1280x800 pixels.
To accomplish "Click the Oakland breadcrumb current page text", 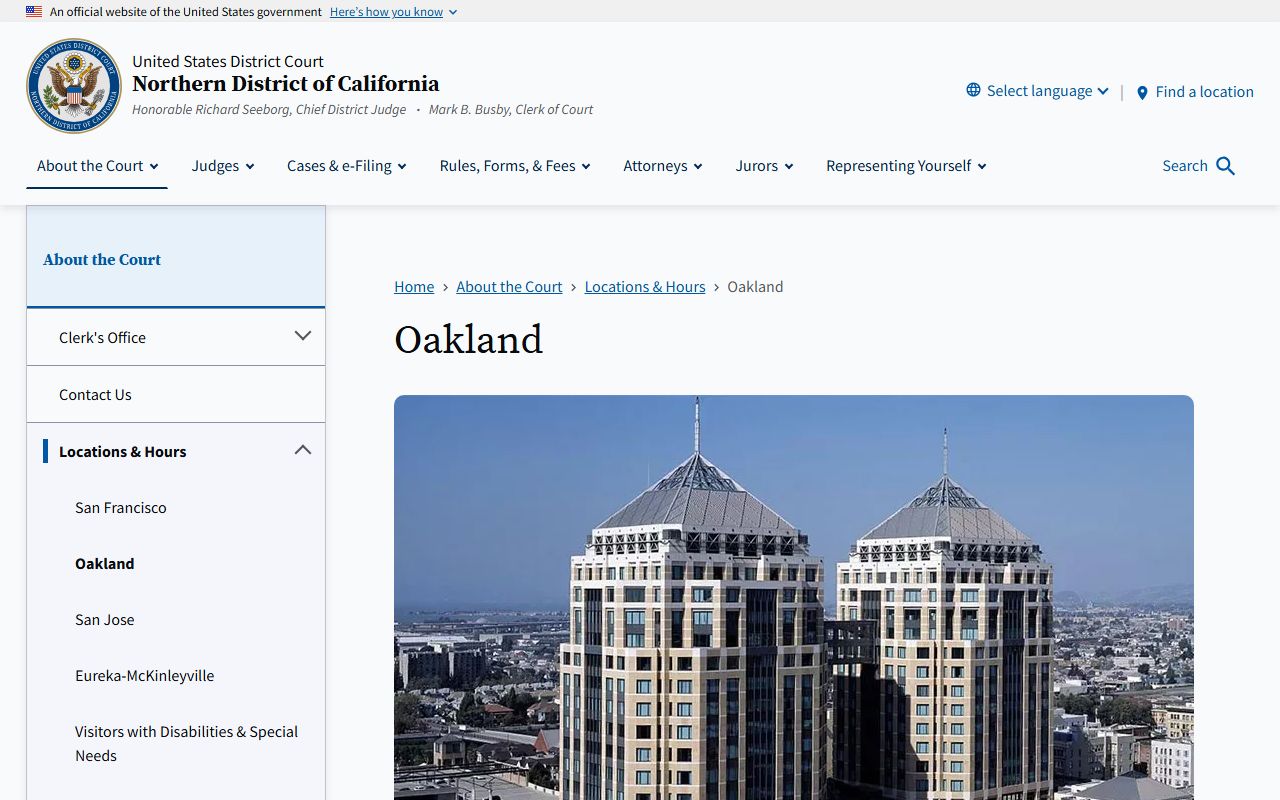I will pyautogui.click(x=755, y=287).
